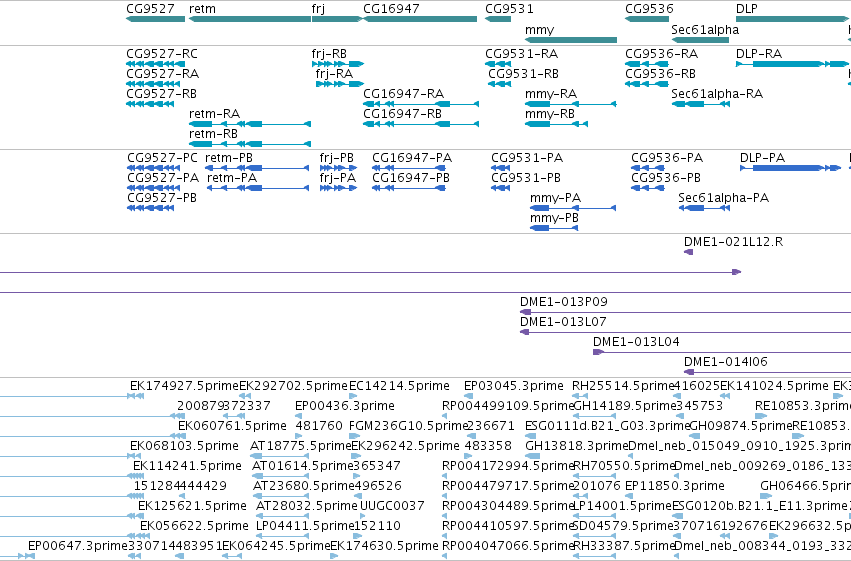
Task: Click the CG9531 gene bar
Action: point(498,20)
